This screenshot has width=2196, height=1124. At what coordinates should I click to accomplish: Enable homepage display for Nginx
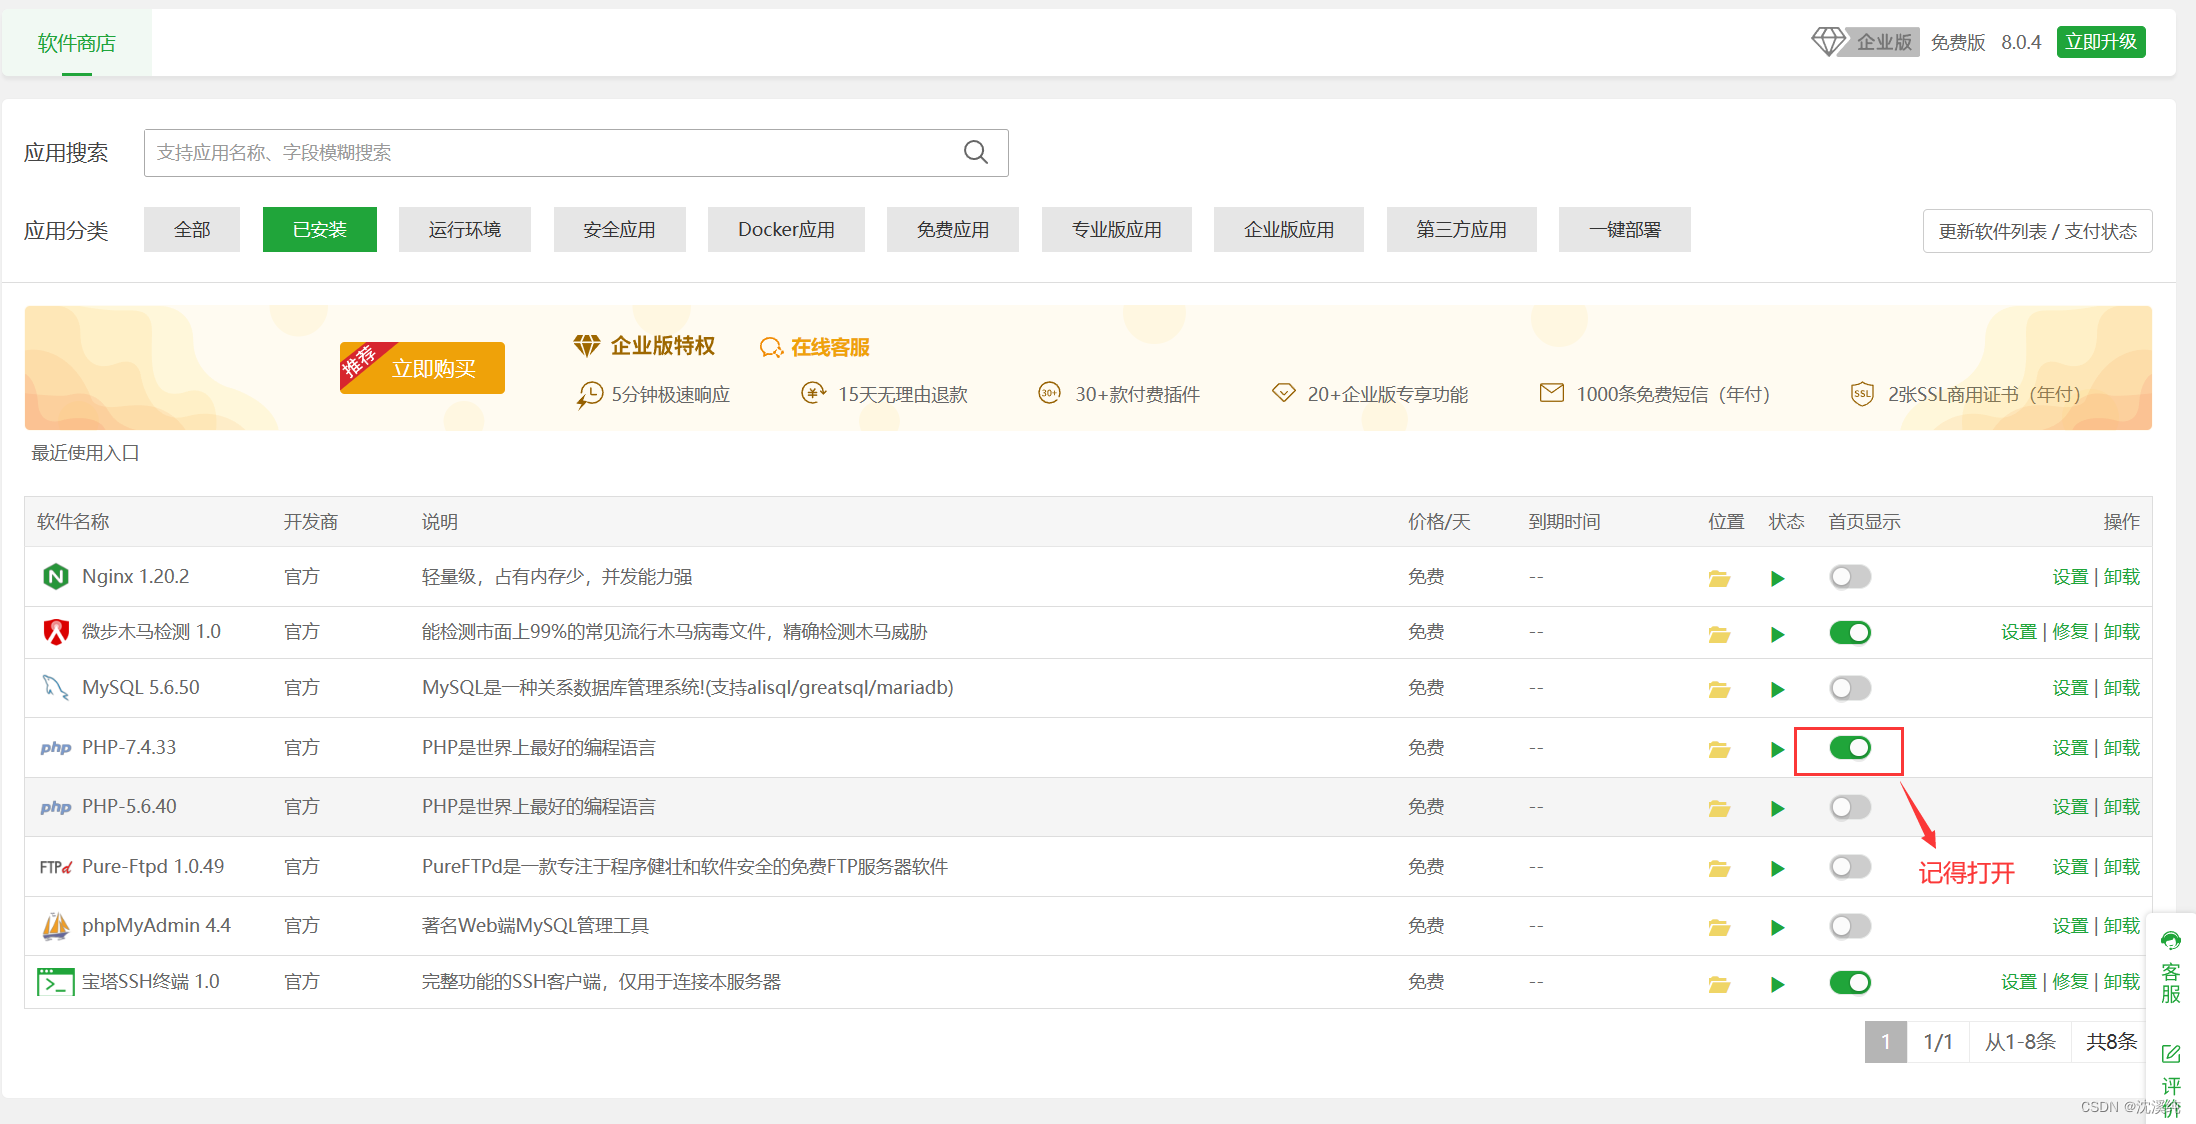pyautogui.click(x=1850, y=577)
